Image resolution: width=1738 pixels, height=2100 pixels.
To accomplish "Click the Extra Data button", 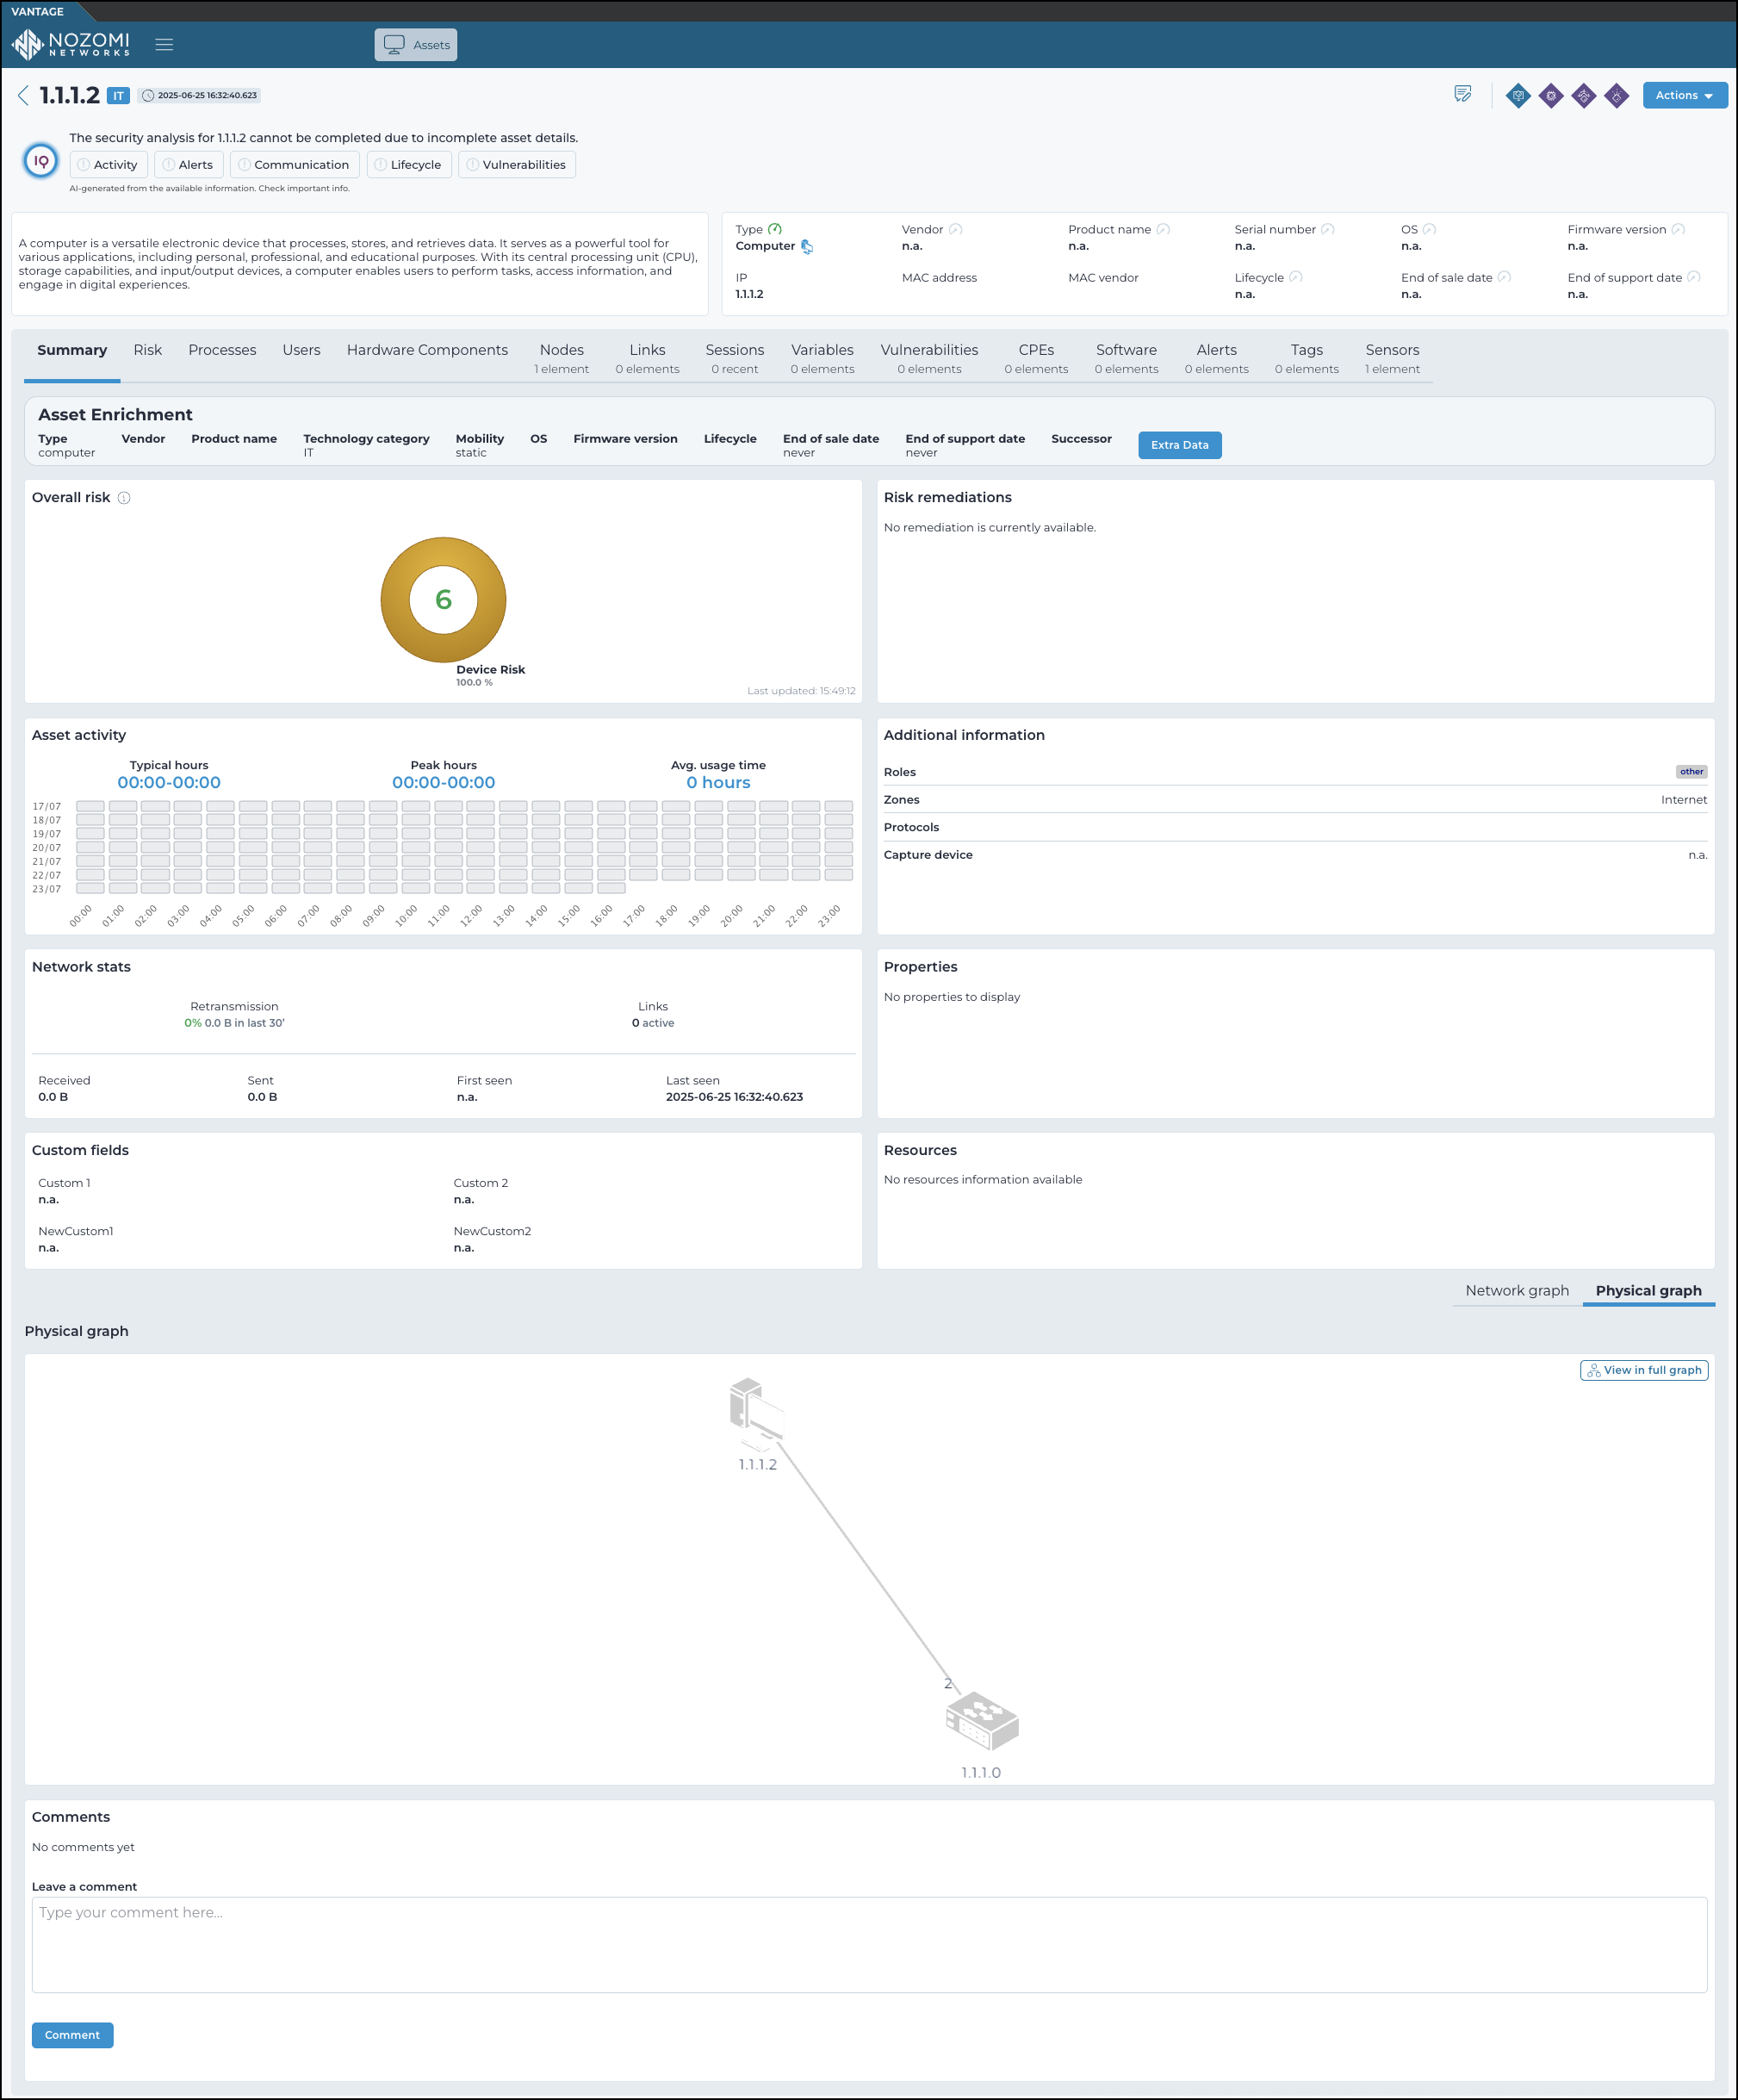I will point(1179,445).
